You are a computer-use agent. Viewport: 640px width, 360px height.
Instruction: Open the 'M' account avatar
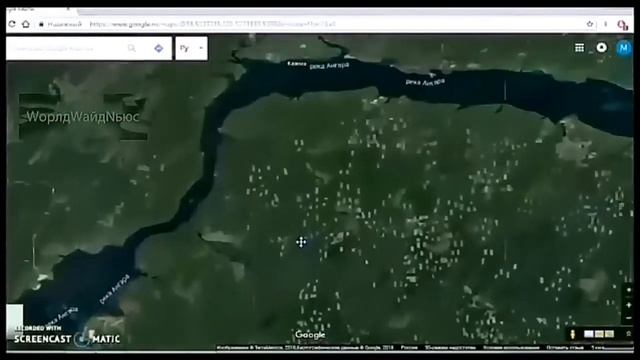624,48
